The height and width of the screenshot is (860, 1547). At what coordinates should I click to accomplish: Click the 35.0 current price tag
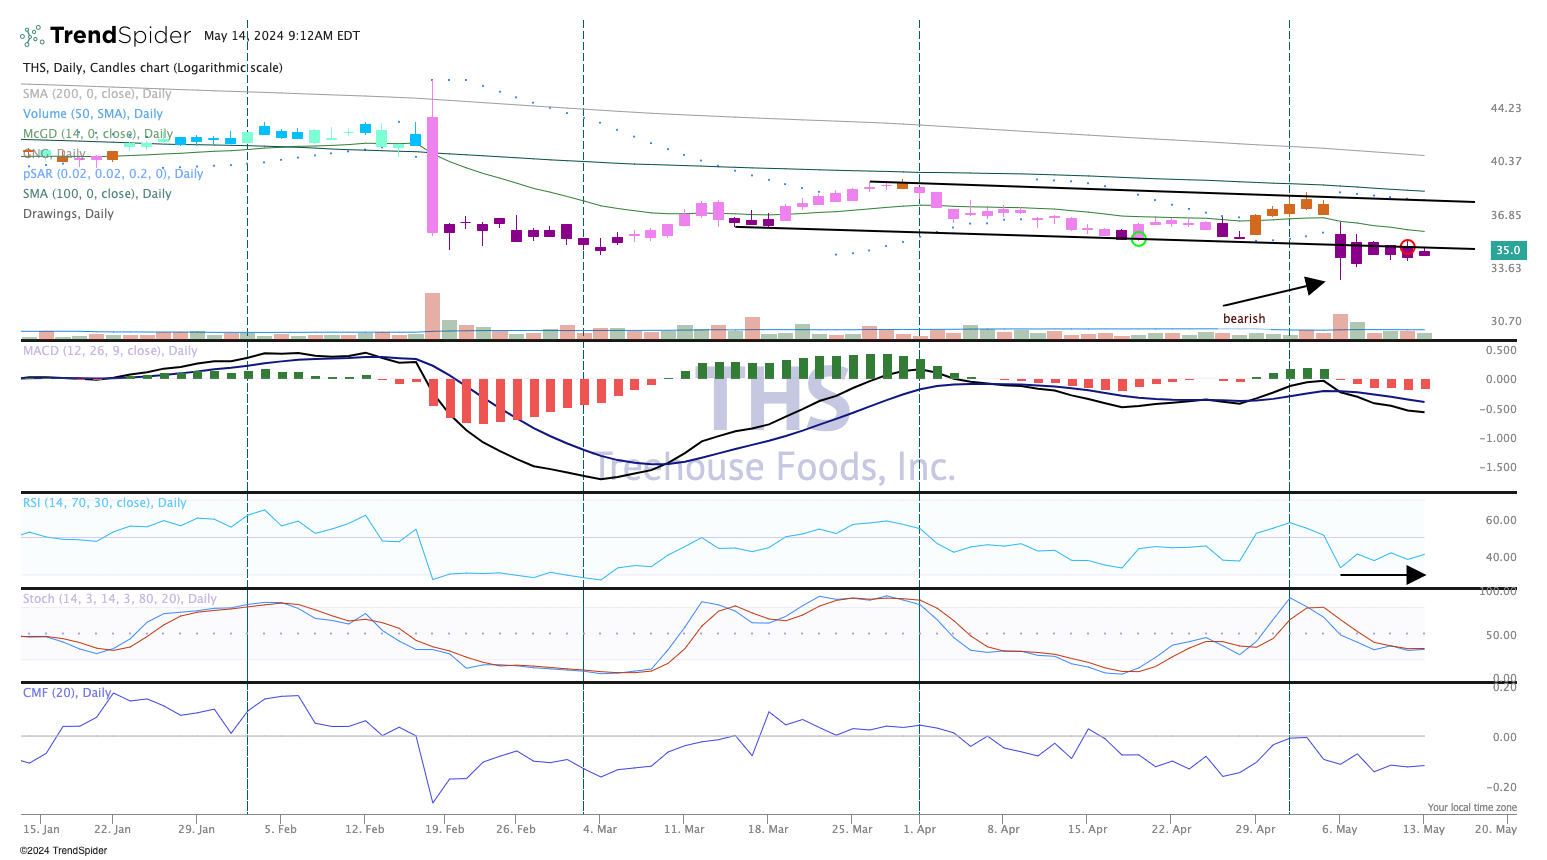tap(1507, 250)
